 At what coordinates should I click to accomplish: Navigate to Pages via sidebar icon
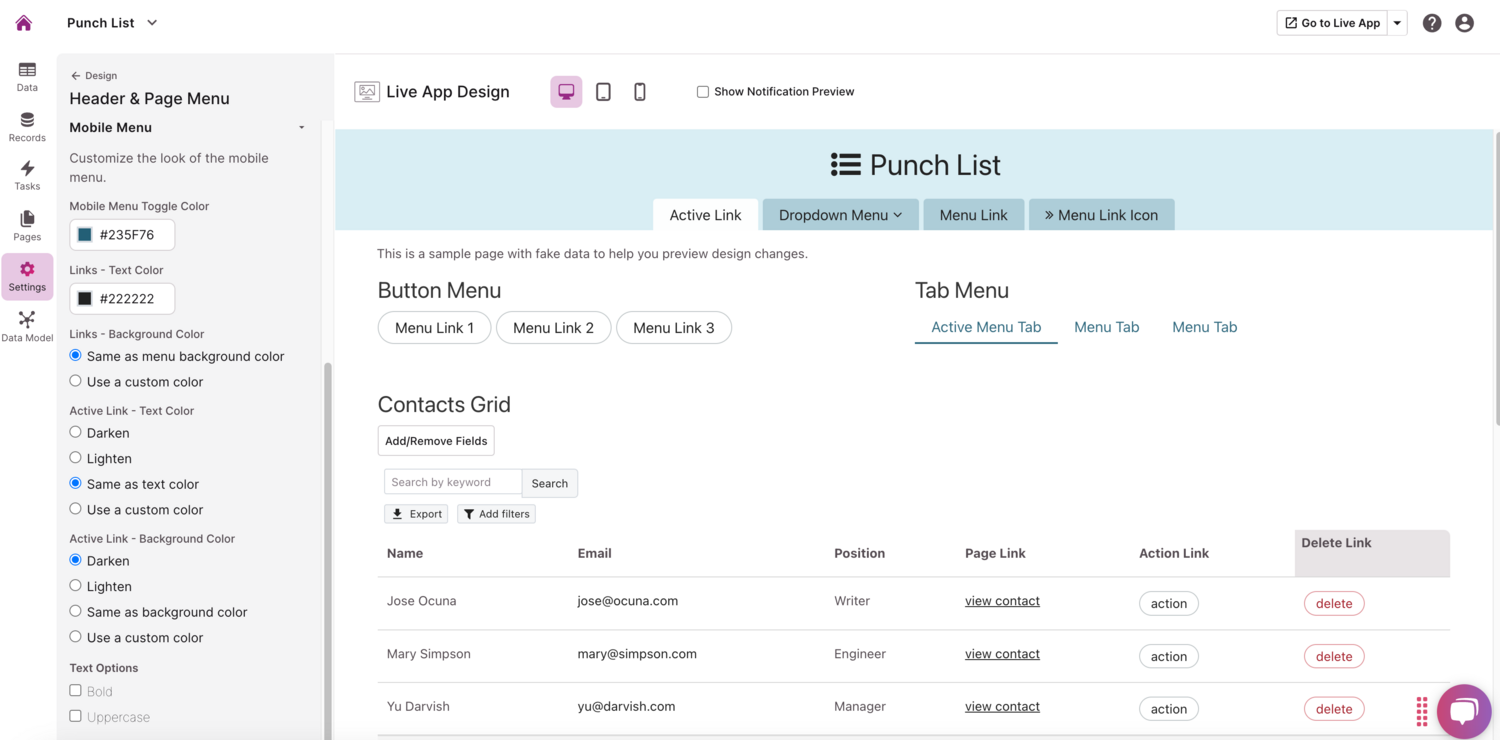(x=26, y=224)
